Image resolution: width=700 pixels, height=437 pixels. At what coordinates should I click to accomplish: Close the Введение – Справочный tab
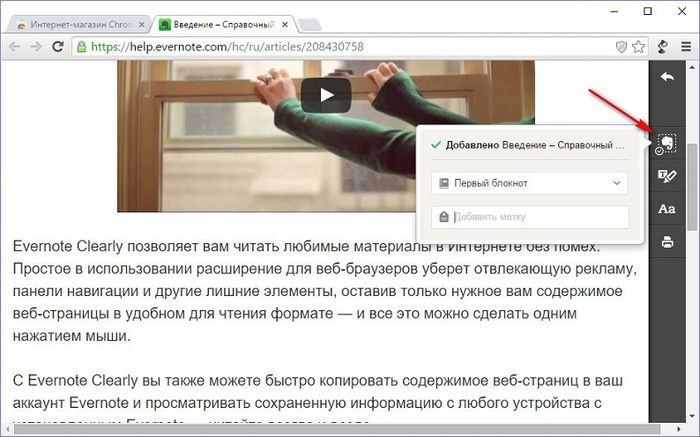coord(285,25)
